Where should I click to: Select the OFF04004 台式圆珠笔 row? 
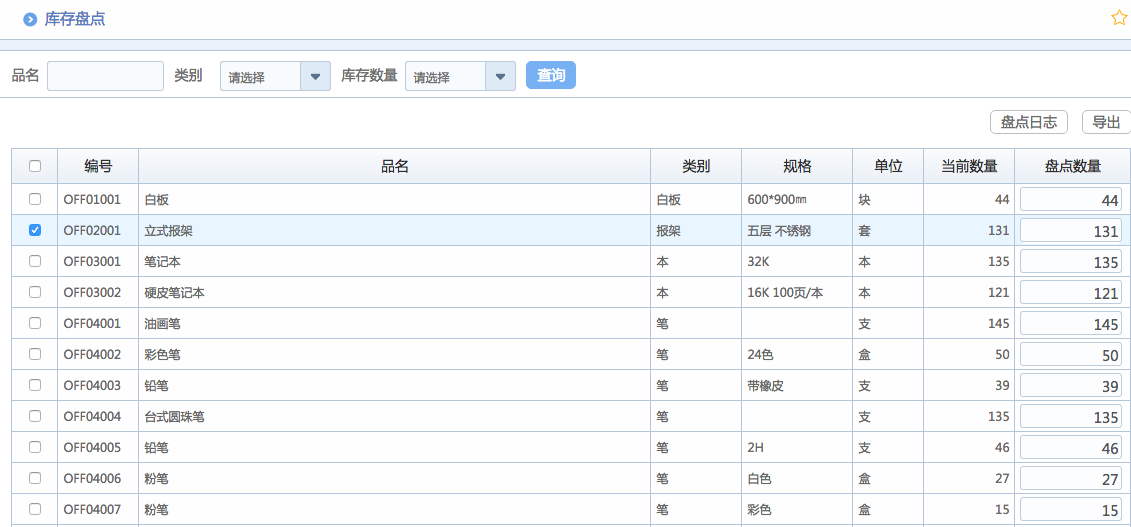(x=35, y=416)
